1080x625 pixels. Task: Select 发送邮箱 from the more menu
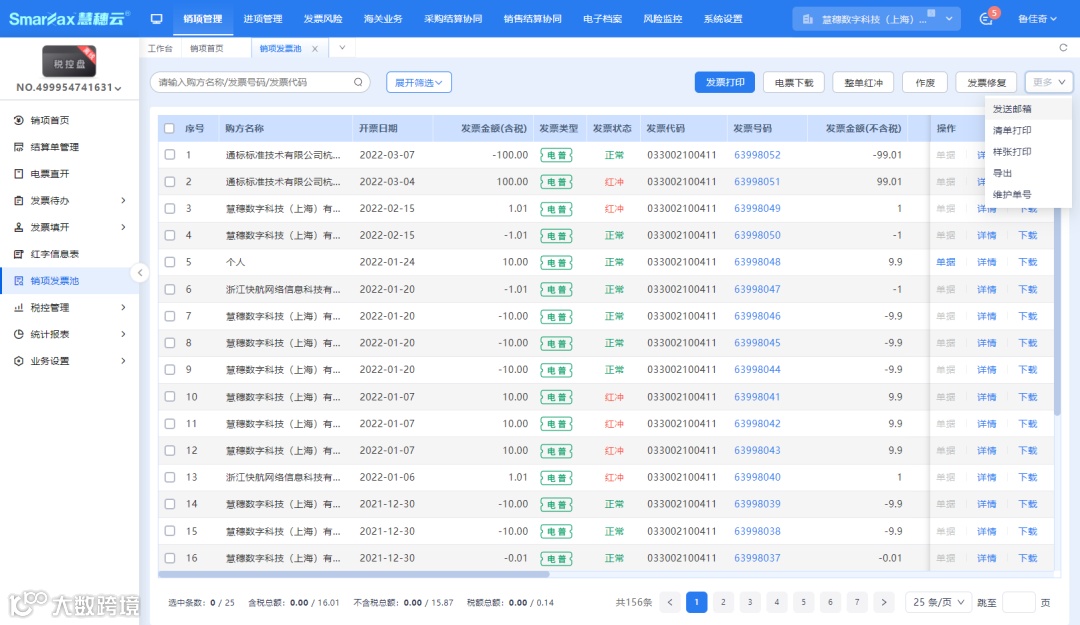(x=1012, y=109)
